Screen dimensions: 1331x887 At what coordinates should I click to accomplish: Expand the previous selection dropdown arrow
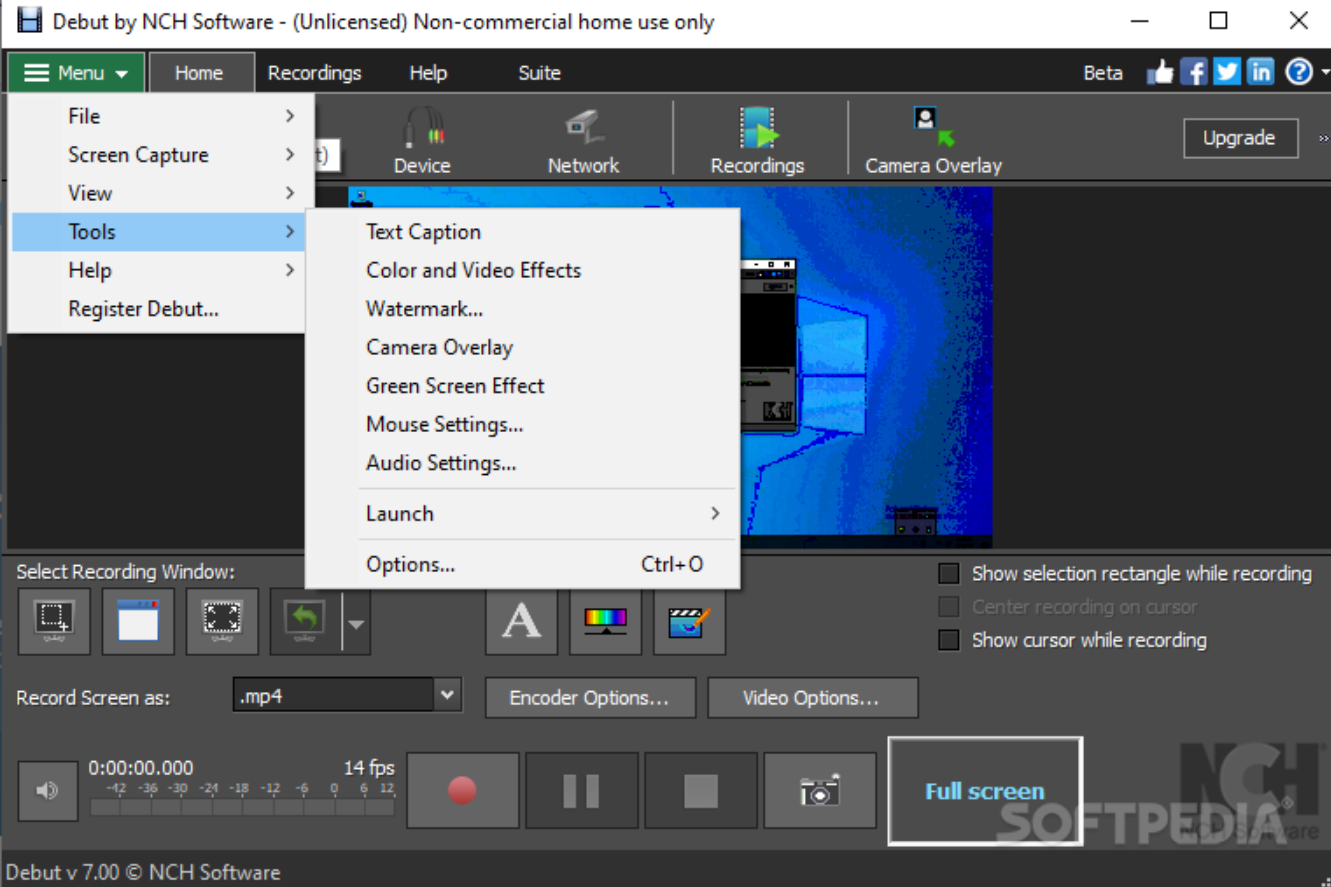click(x=357, y=621)
